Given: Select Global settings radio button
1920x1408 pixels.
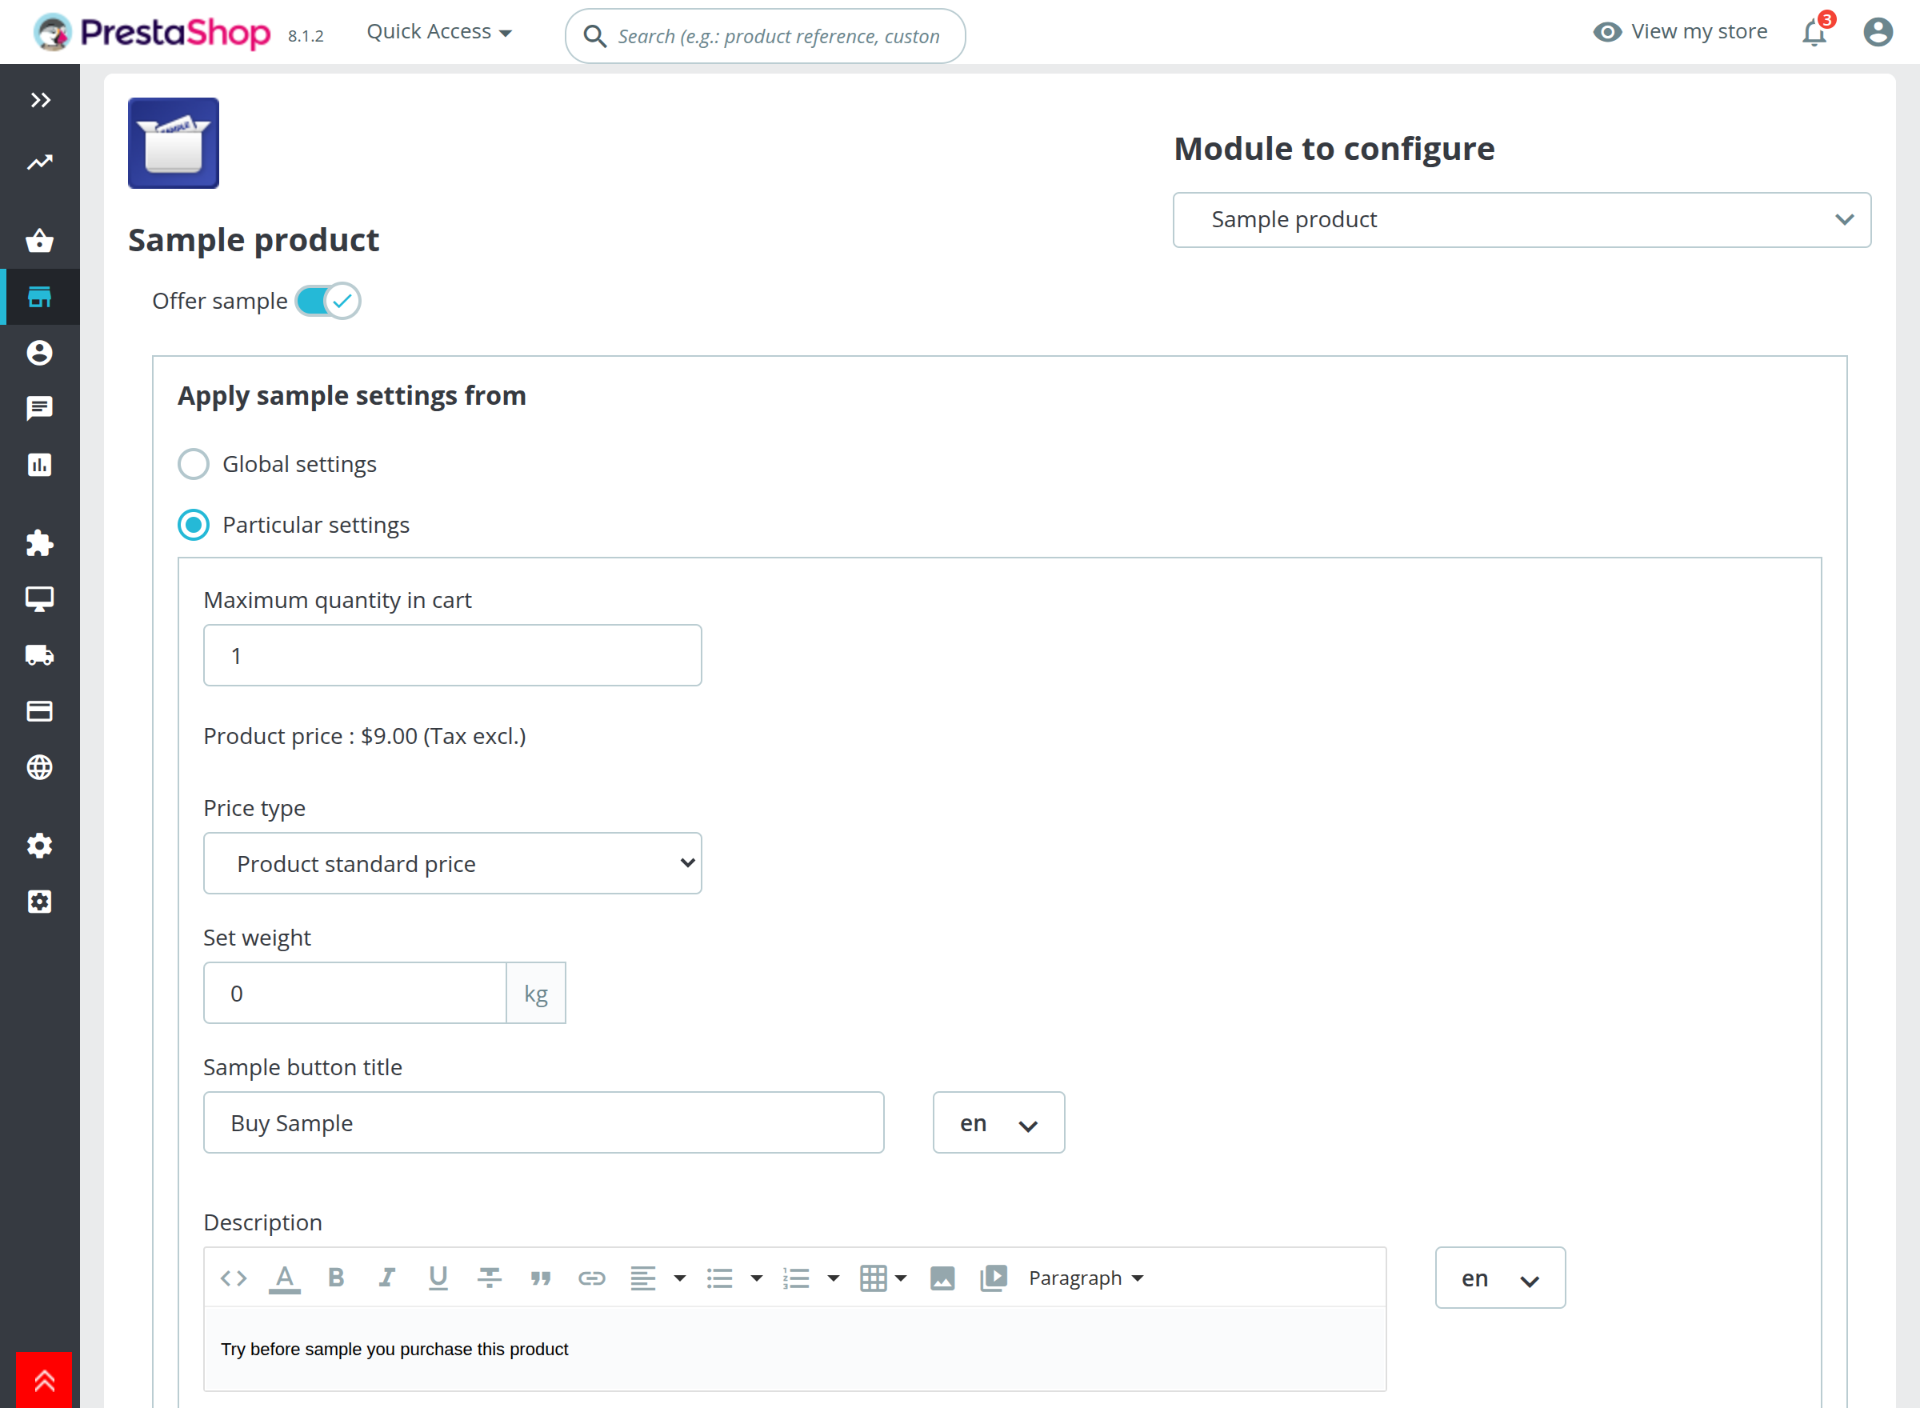Looking at the screenshot, I should click(x=193, y=464).
